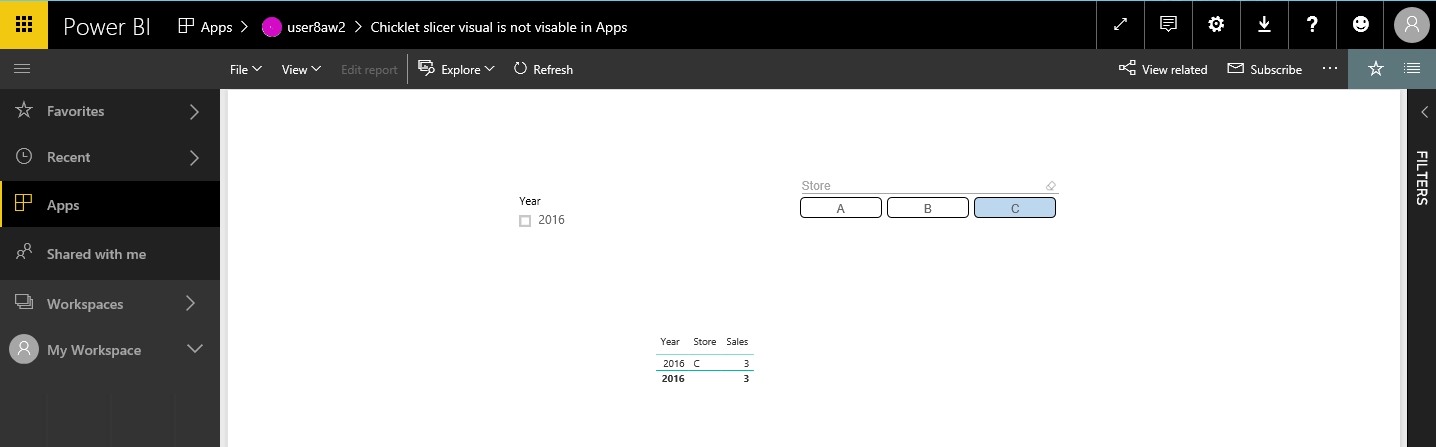The width and height of the screenshot is (1436, 447).
Task: Expand the Favorites flyout arrow
Action: pos(194,111)
